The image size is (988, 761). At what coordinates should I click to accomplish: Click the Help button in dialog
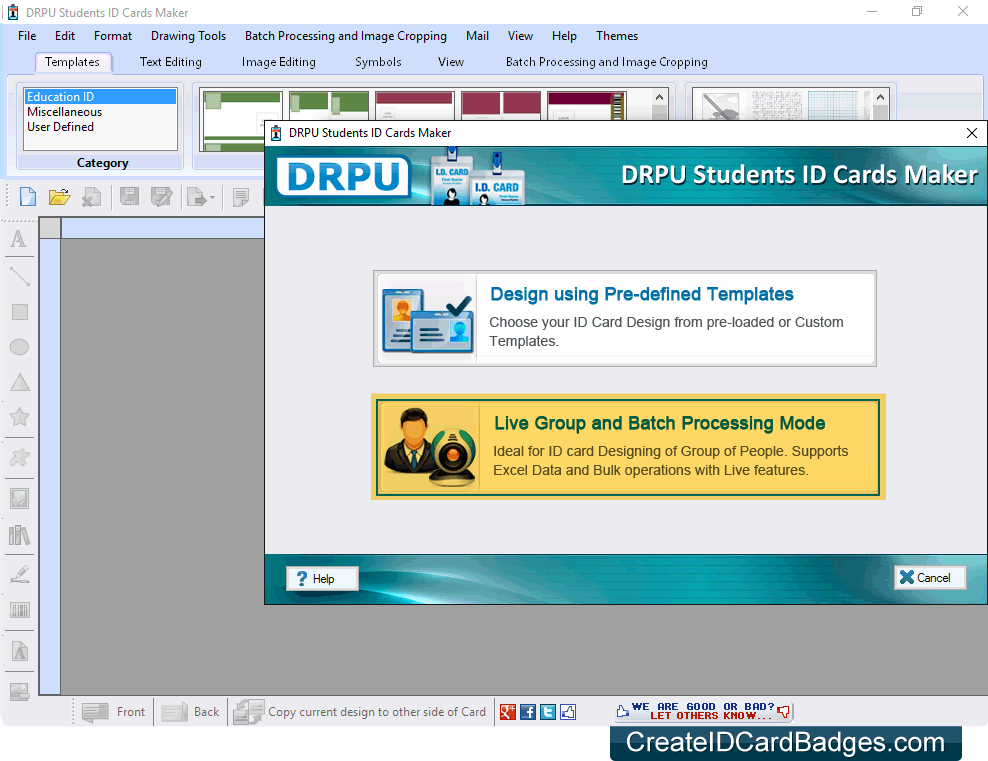pyautogui.click(x=323, y=578)
